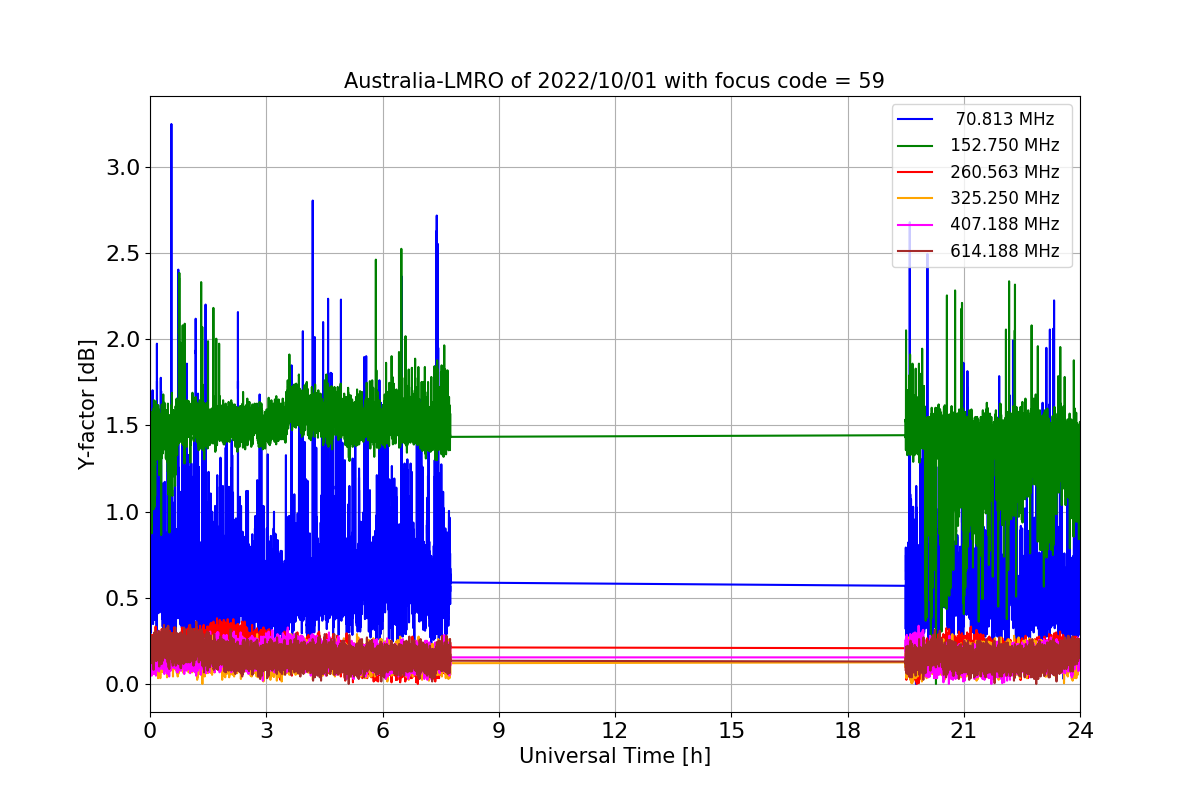Click the y-axis tick label '1.5'

click(122, 426)
